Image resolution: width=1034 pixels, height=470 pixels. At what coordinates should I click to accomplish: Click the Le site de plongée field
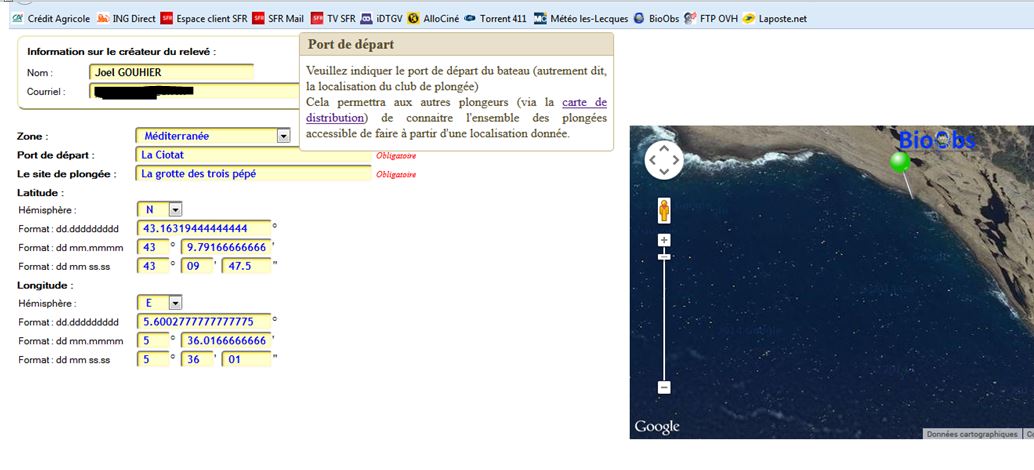[253, 174]
